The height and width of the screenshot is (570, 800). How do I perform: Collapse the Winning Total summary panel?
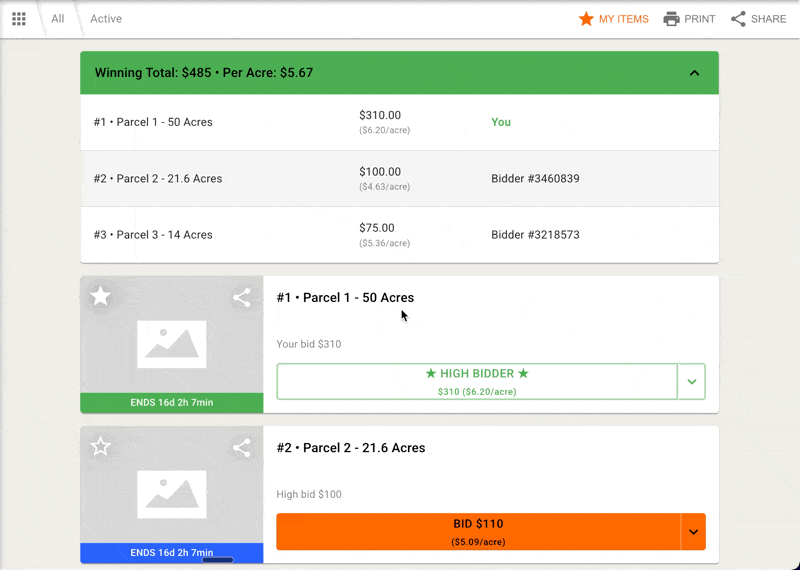pyautogui.click(x=695, y=73)
